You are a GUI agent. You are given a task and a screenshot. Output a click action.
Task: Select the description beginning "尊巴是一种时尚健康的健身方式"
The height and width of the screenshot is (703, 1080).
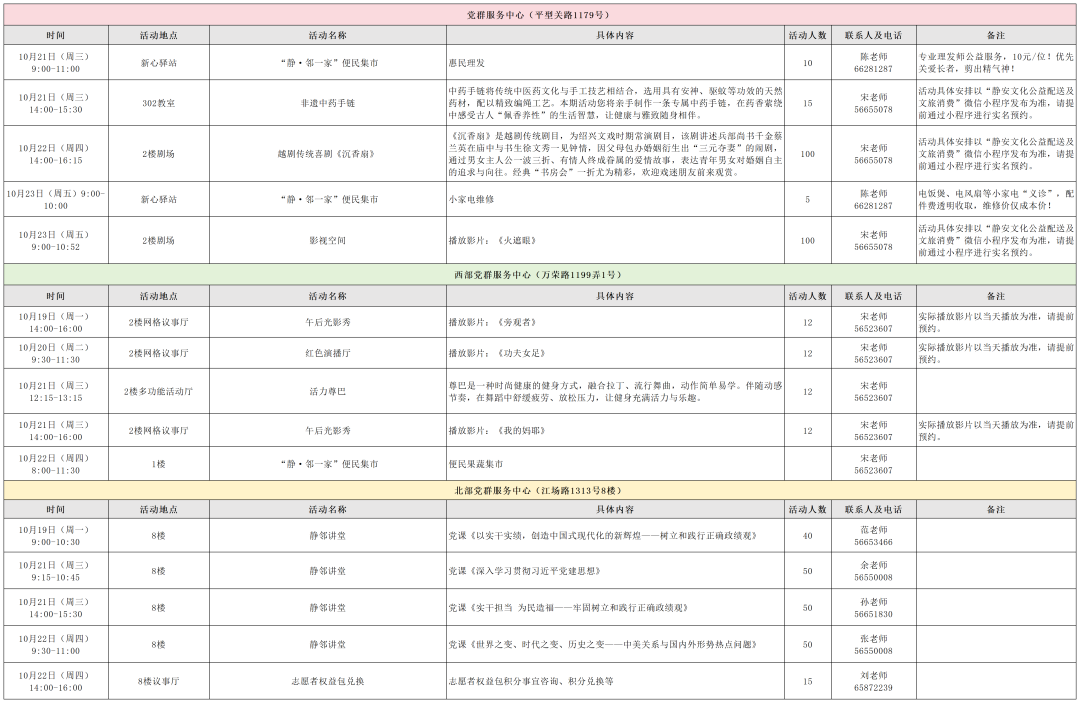(x=615, y=391)
